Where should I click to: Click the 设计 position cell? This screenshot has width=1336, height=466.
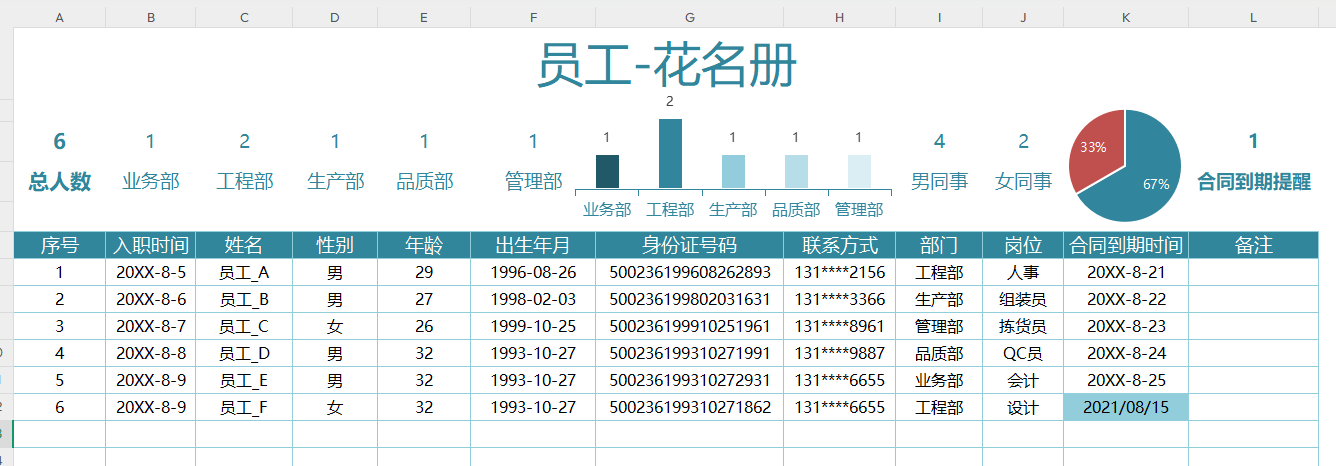[1023, 407]
